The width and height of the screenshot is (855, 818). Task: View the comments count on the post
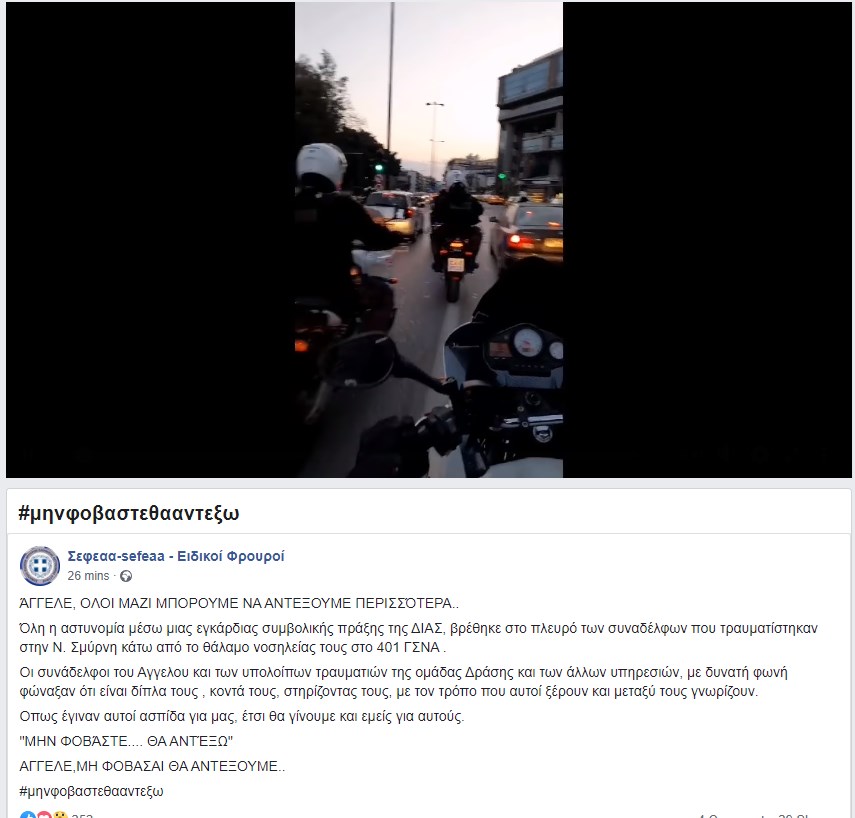pos(733,816)
